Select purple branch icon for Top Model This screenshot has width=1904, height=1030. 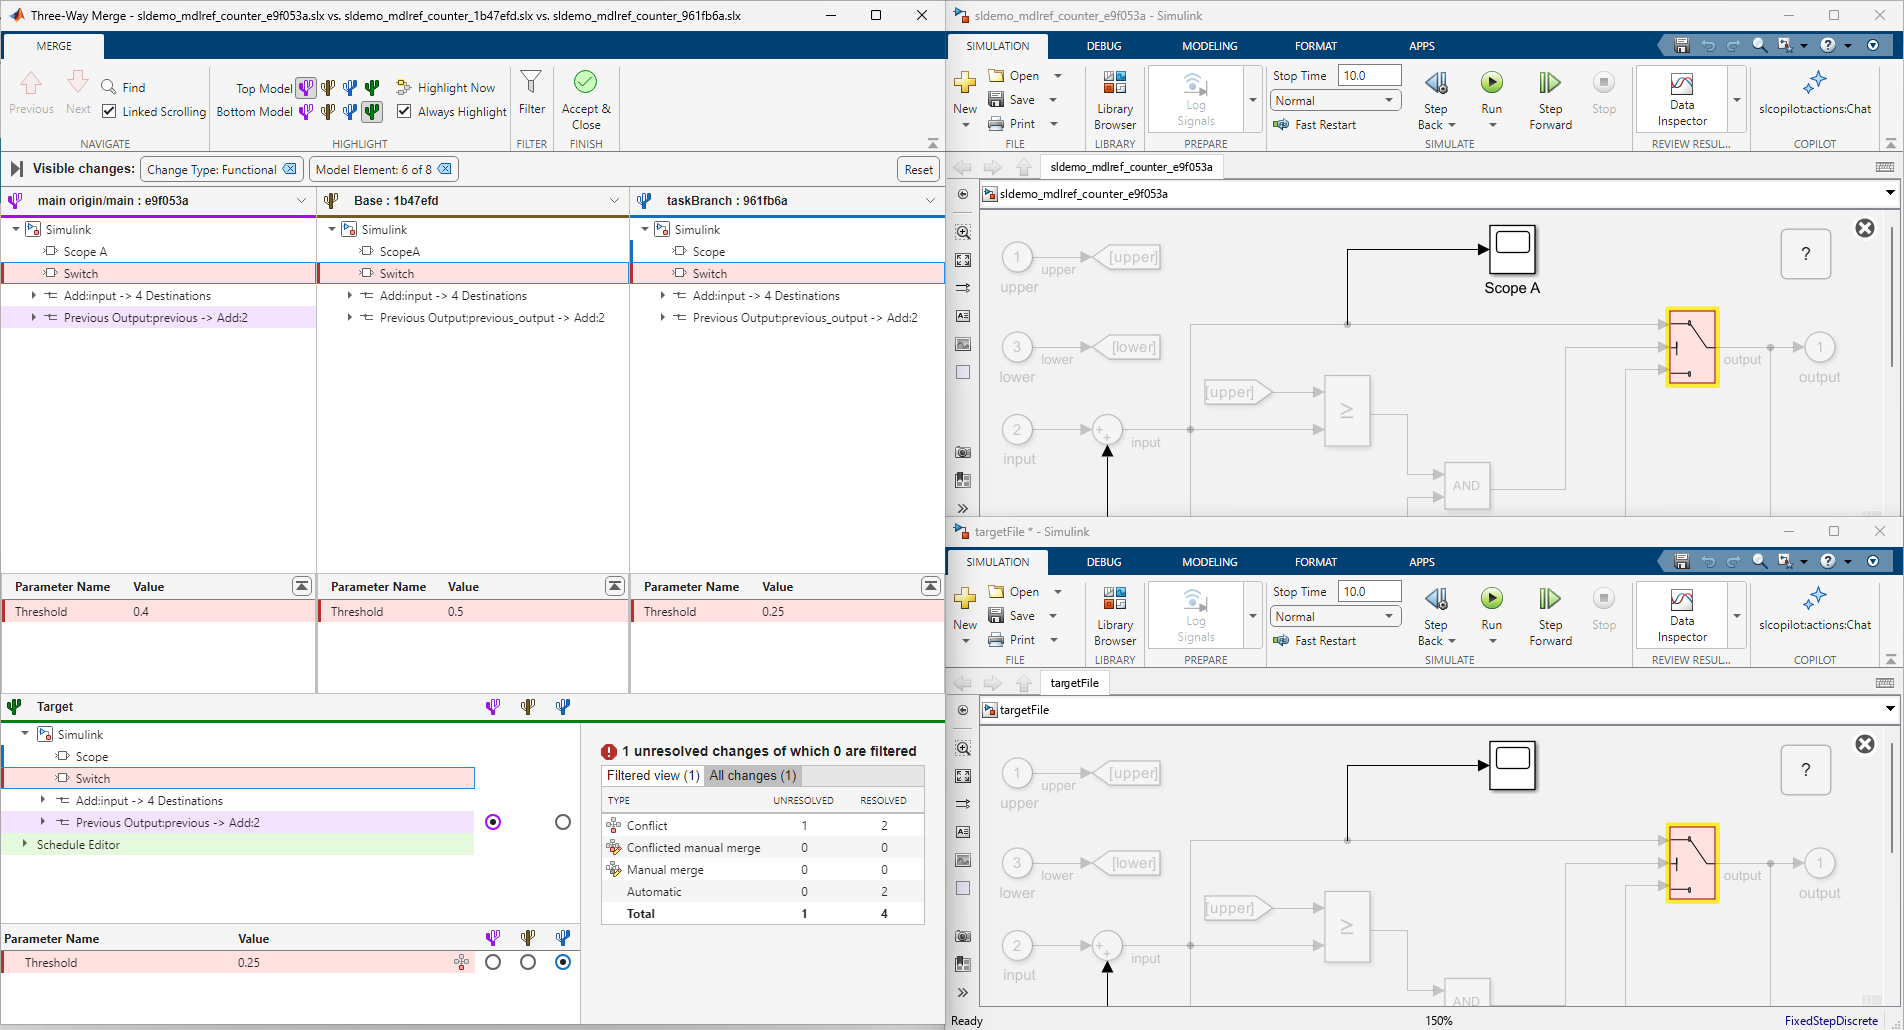click(306, 88)
